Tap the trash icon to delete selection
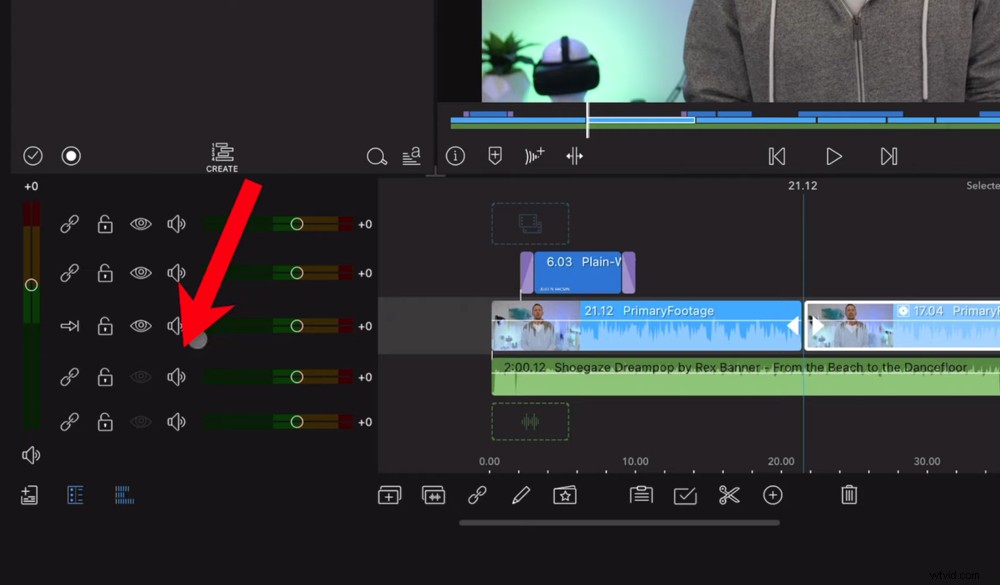This screenshot has height=585, width=1000. coord(849,495)
